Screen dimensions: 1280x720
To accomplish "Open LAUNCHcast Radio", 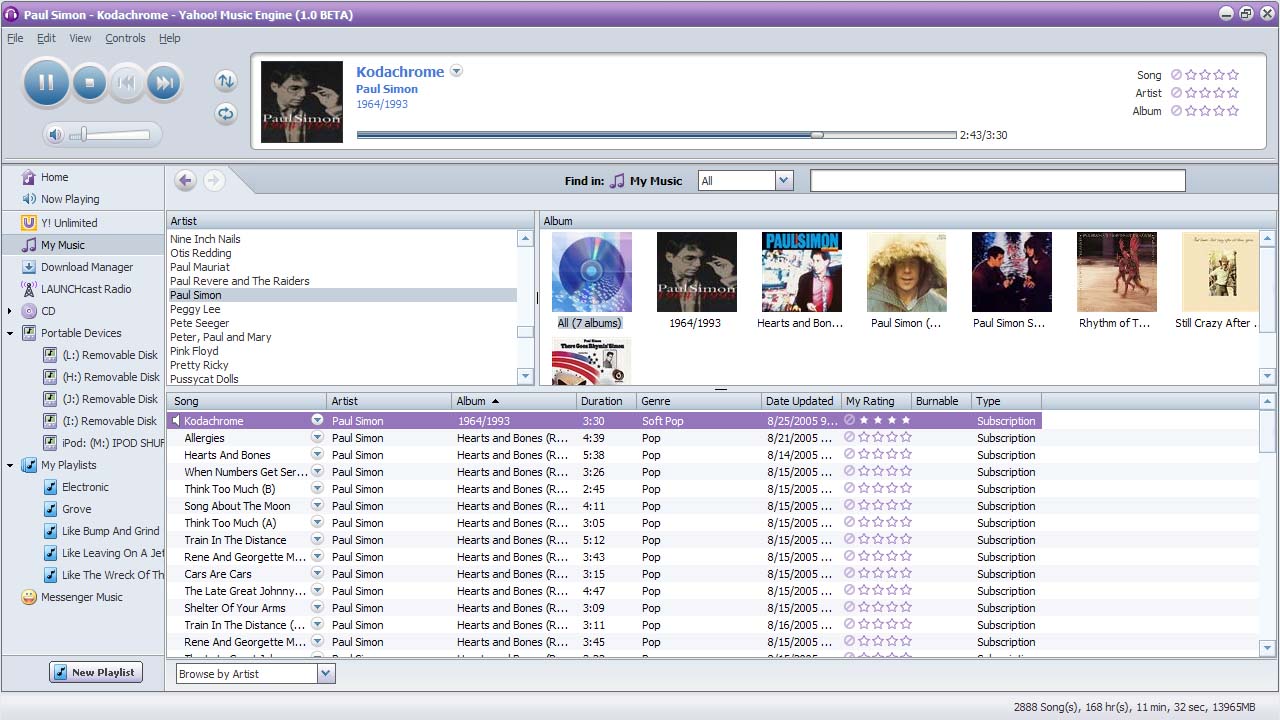I will (86, 289).
